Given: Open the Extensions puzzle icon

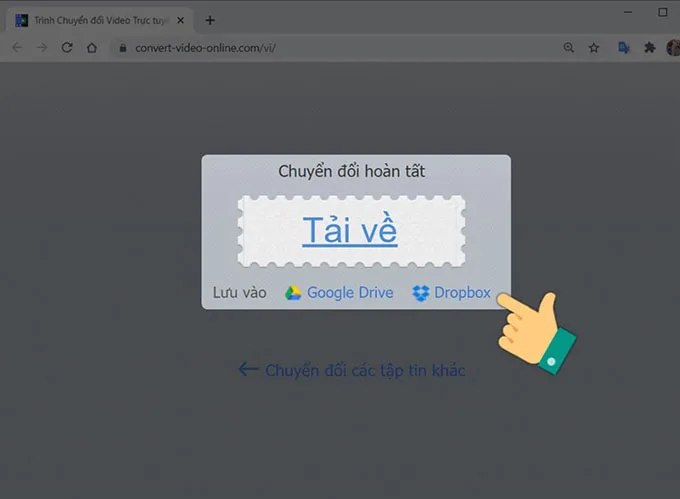Looking at the screenshot, I should tap(649, 47).
